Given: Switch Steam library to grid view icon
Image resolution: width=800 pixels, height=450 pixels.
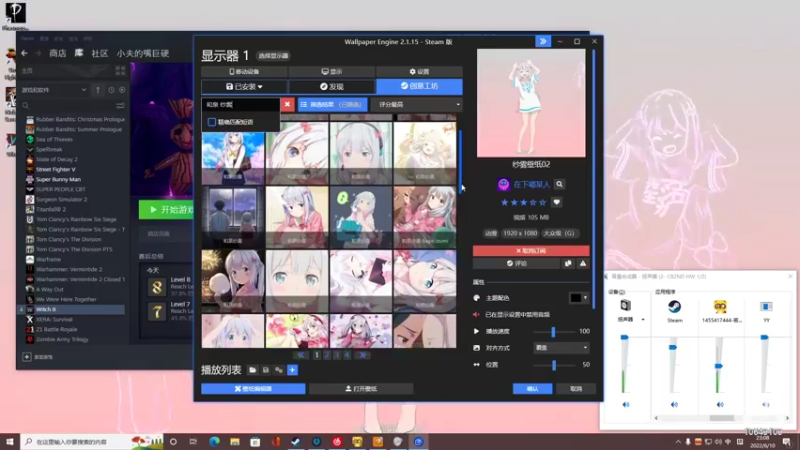Looking at the screenshot, I should tap(120, 70).
